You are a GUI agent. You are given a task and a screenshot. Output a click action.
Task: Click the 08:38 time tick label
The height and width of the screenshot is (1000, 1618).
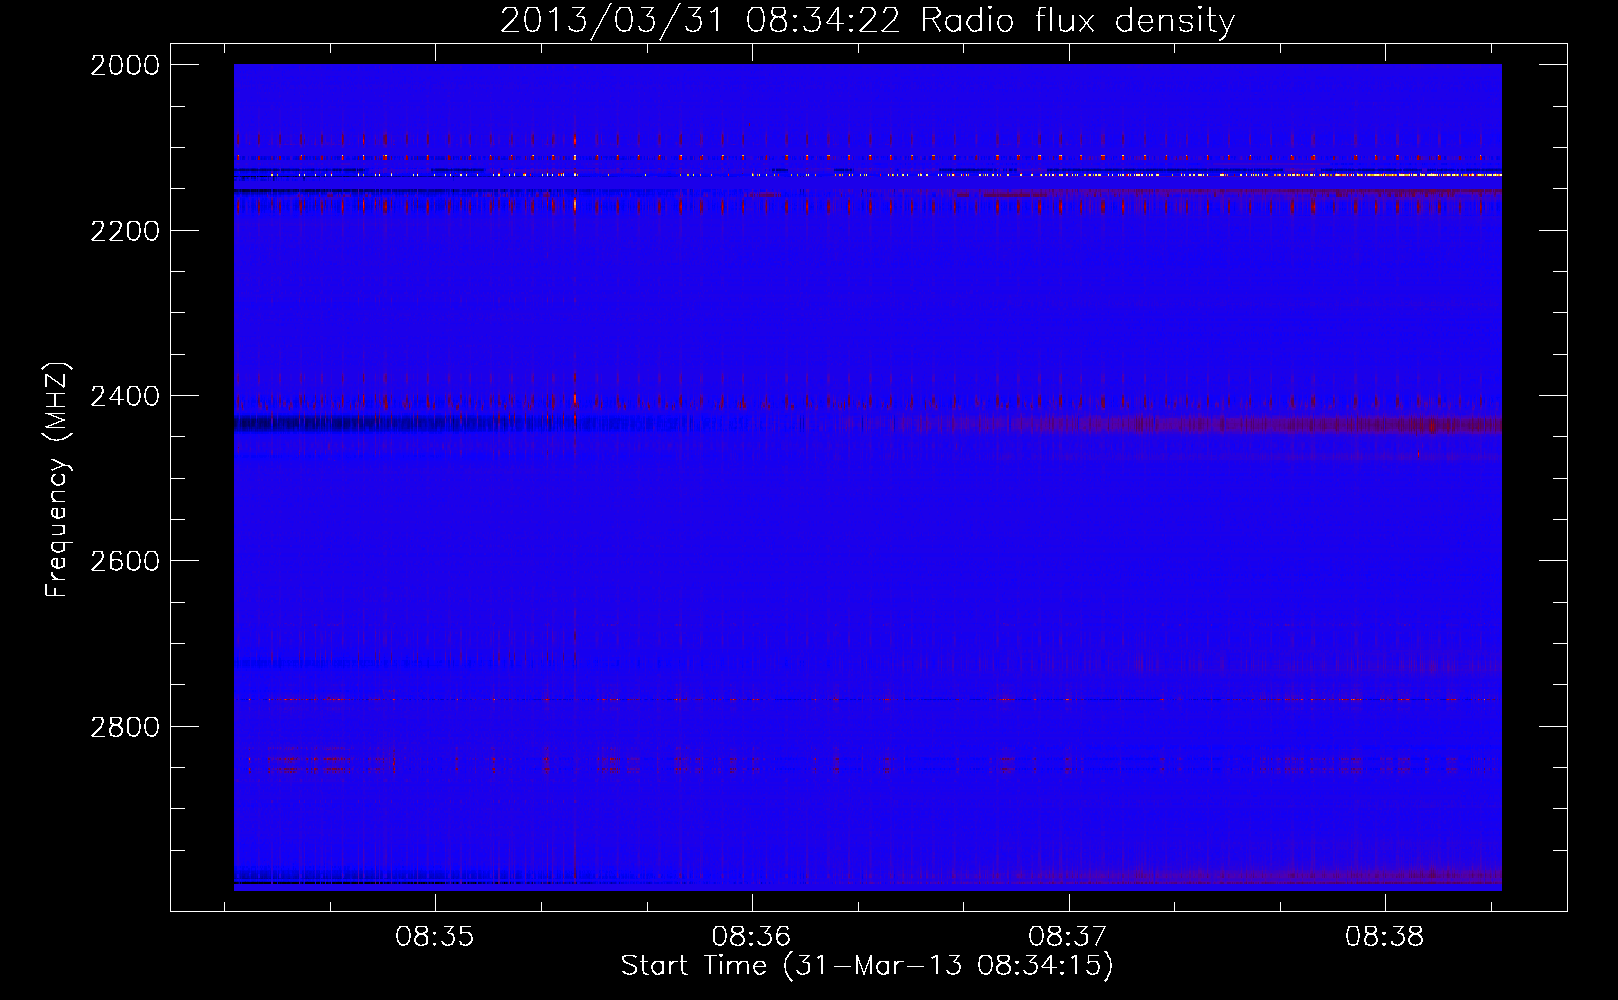click(1385, 937)
